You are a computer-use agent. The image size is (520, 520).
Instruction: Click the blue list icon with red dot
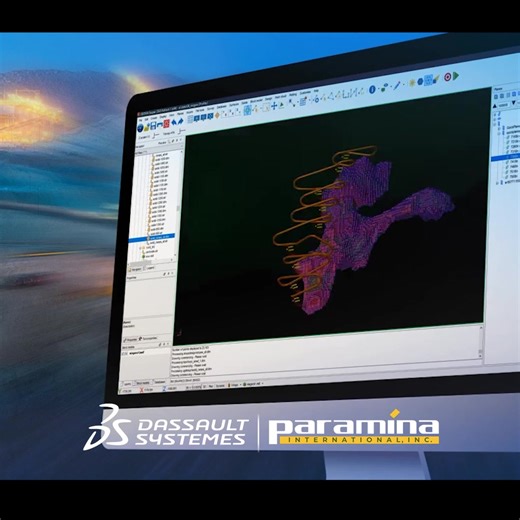tap(303, 101)
